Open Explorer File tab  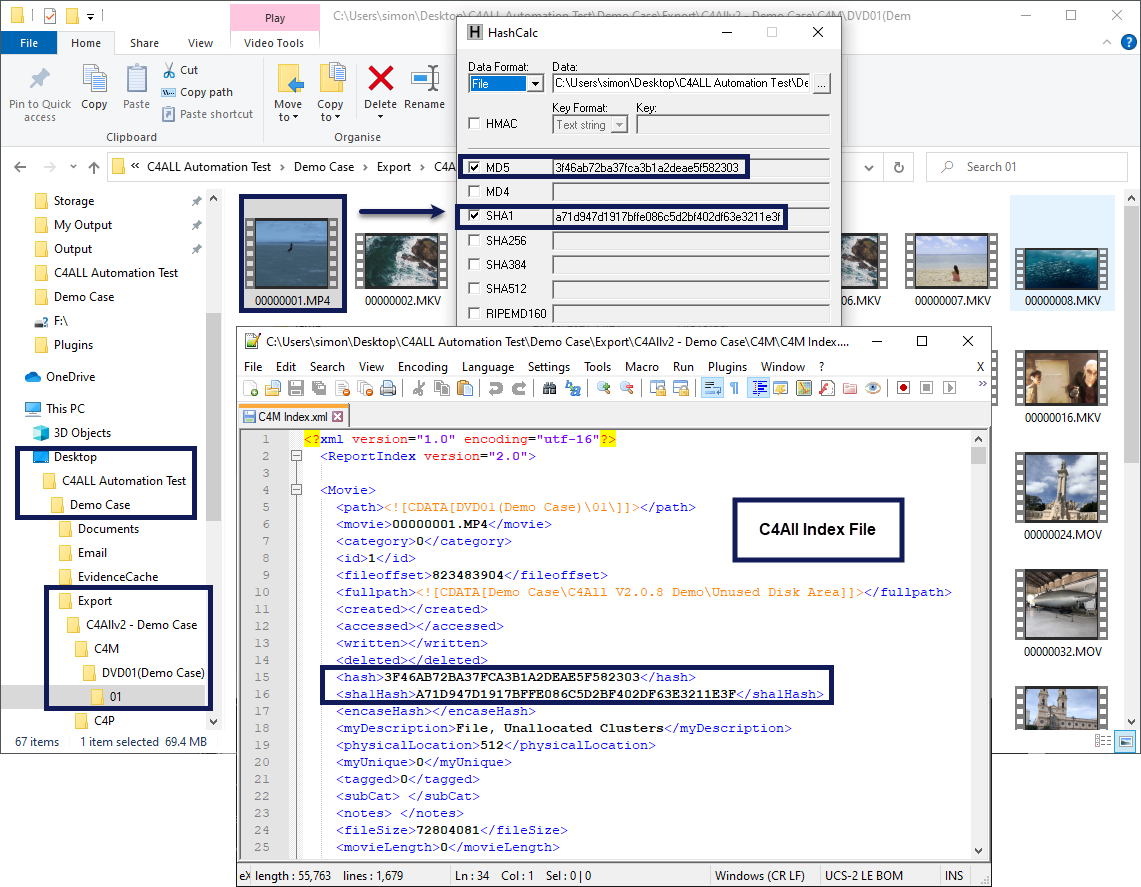click(29, 43)
